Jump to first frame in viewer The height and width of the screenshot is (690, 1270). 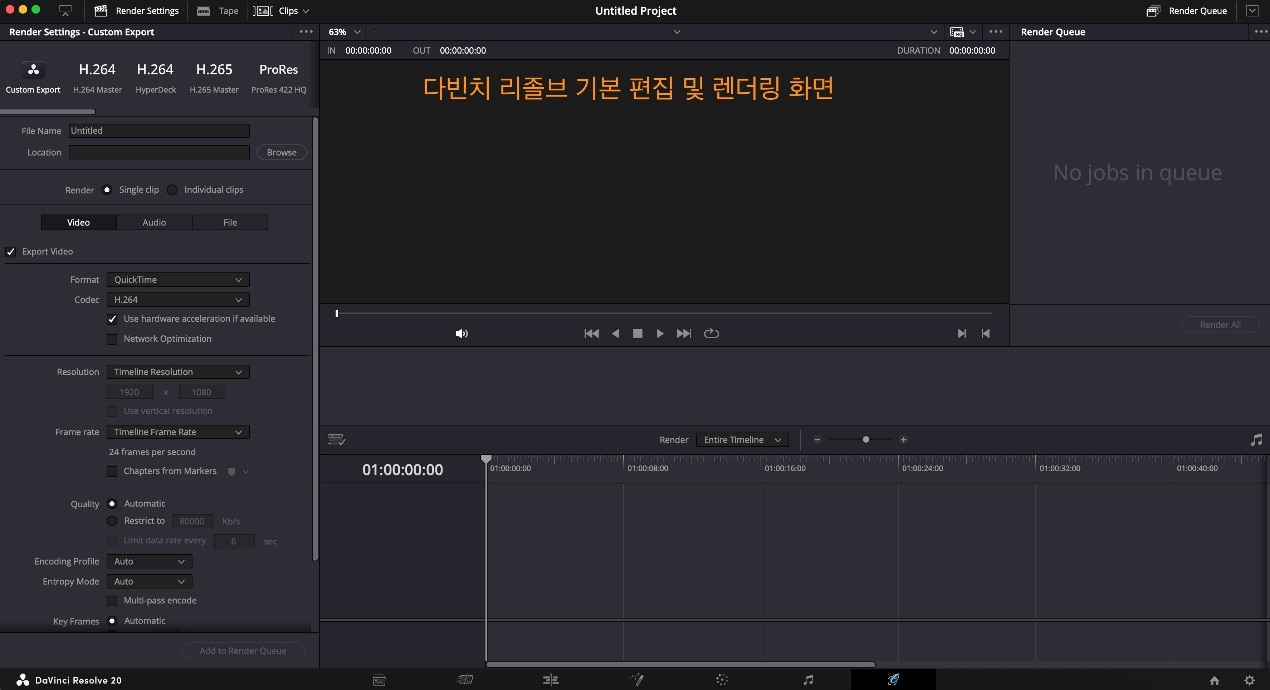click(x=591, y=334)
